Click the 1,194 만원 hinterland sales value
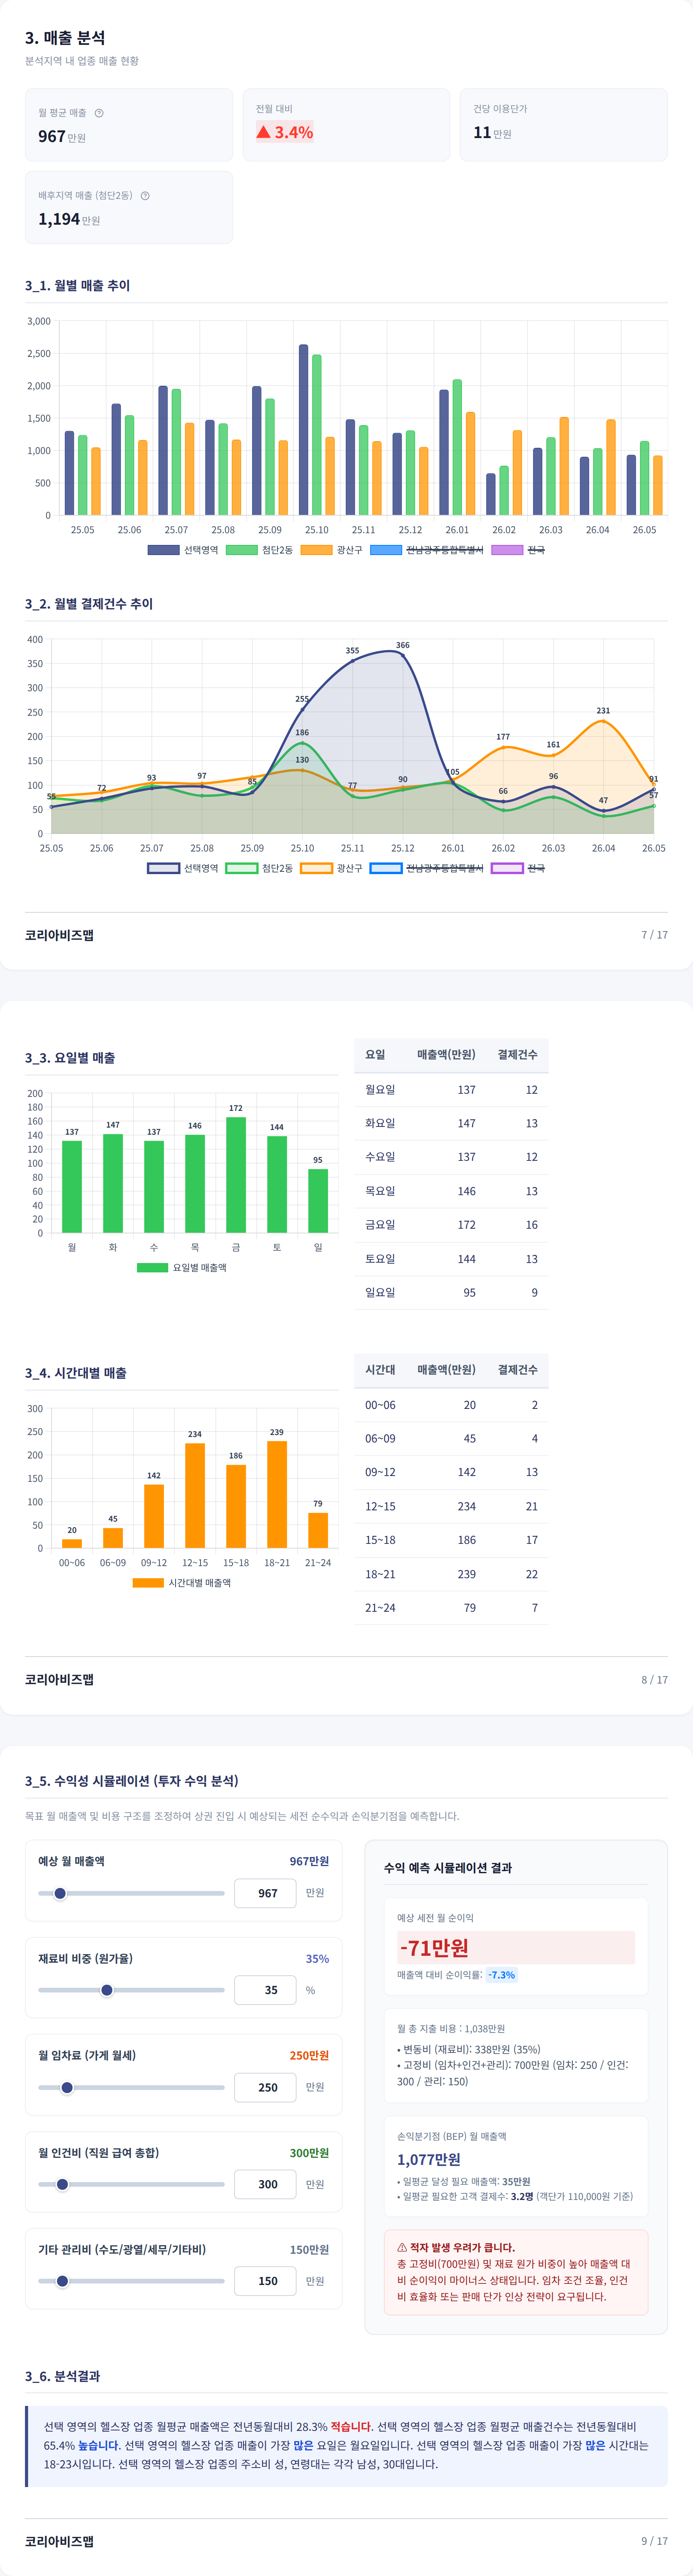Image resolution: width=693 pixels, height=2576 pixels. pos(69,219)
